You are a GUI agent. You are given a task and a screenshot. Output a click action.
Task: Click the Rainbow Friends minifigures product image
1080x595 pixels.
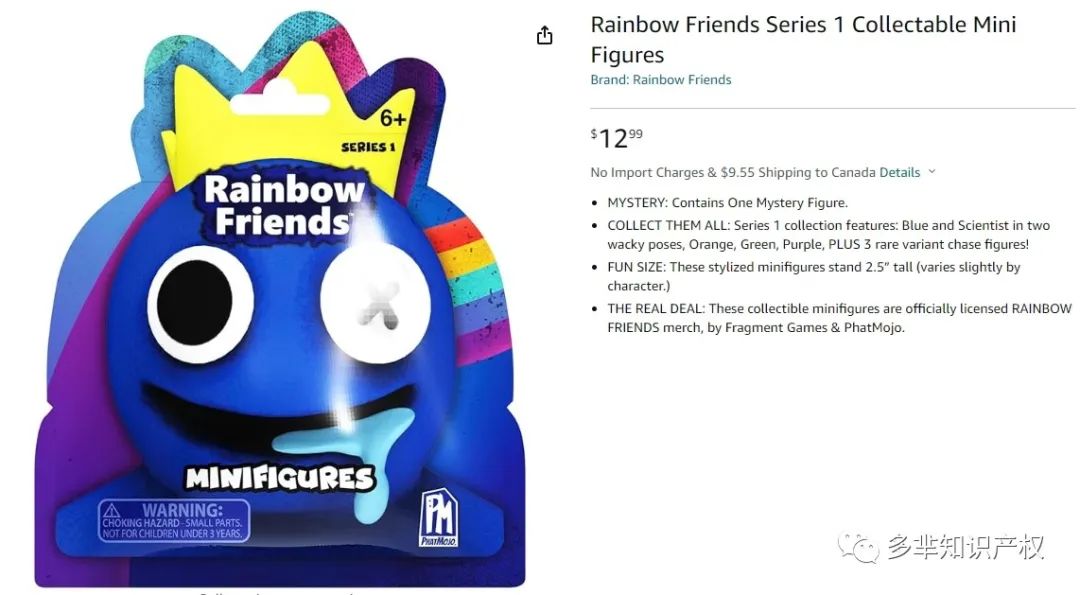(x=280, y=300)
